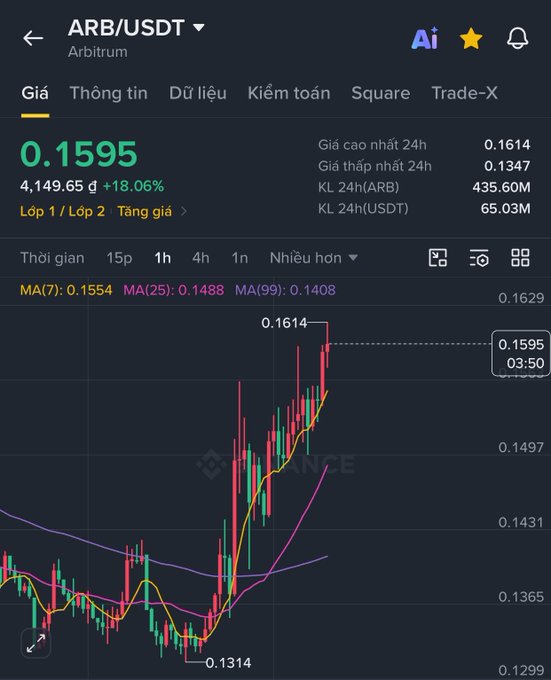Tap the 0.1299 price axis label
This screenshot has width=551, height=680.
[521, 670]
